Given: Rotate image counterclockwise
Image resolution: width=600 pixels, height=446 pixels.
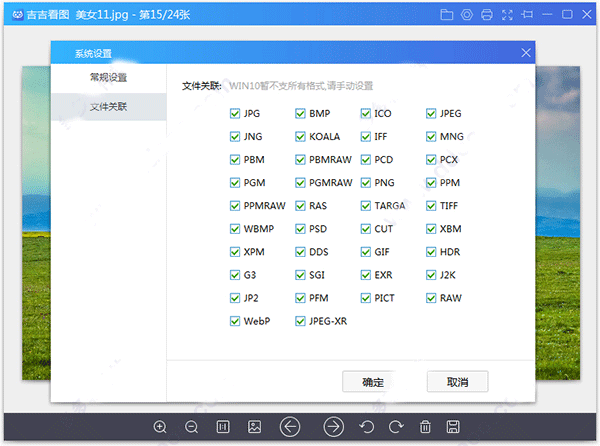Looking at the screenshot, I should [x=367, y=426].
